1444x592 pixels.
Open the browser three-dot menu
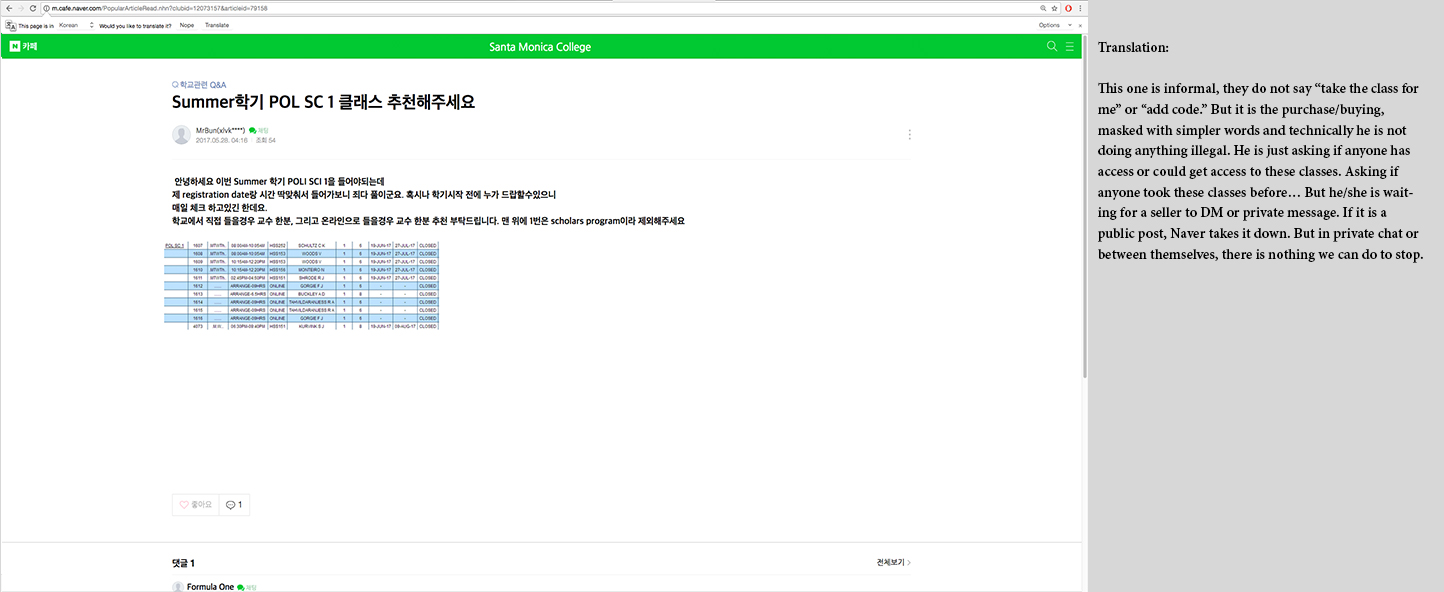[1080, 8]
